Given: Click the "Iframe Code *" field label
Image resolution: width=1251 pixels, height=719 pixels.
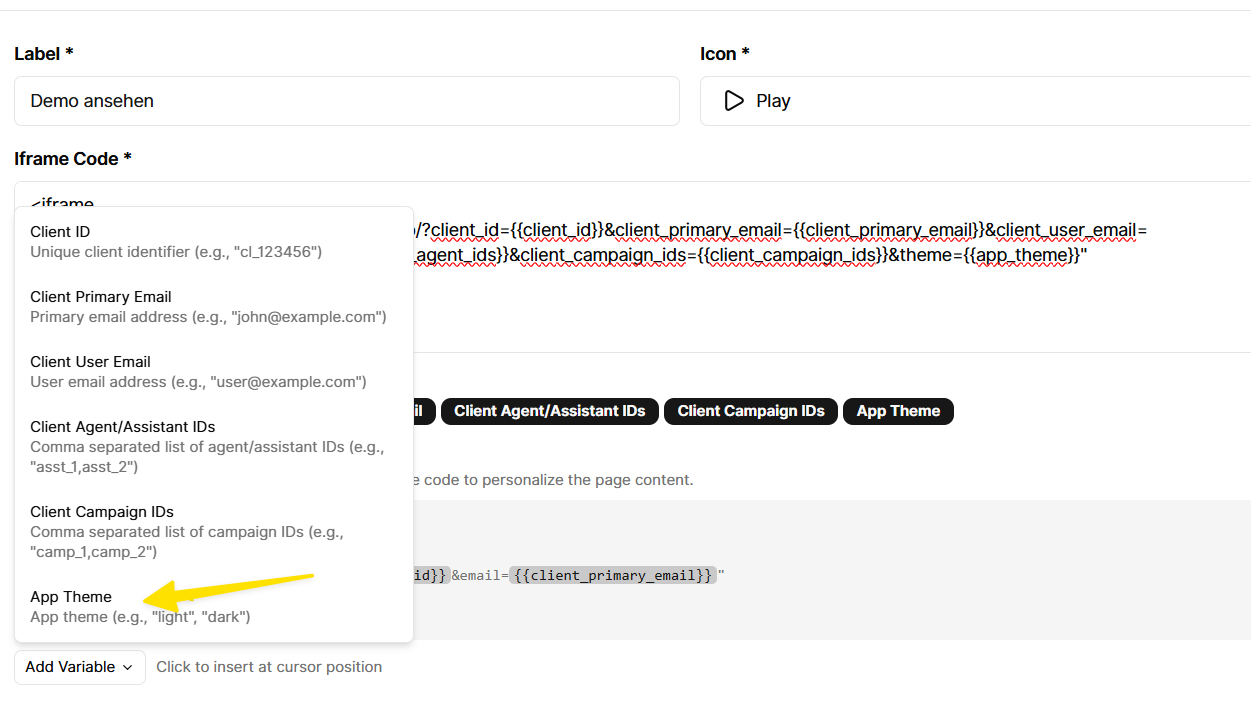Looking at the screenshot, I should click(x=73, y=159).
